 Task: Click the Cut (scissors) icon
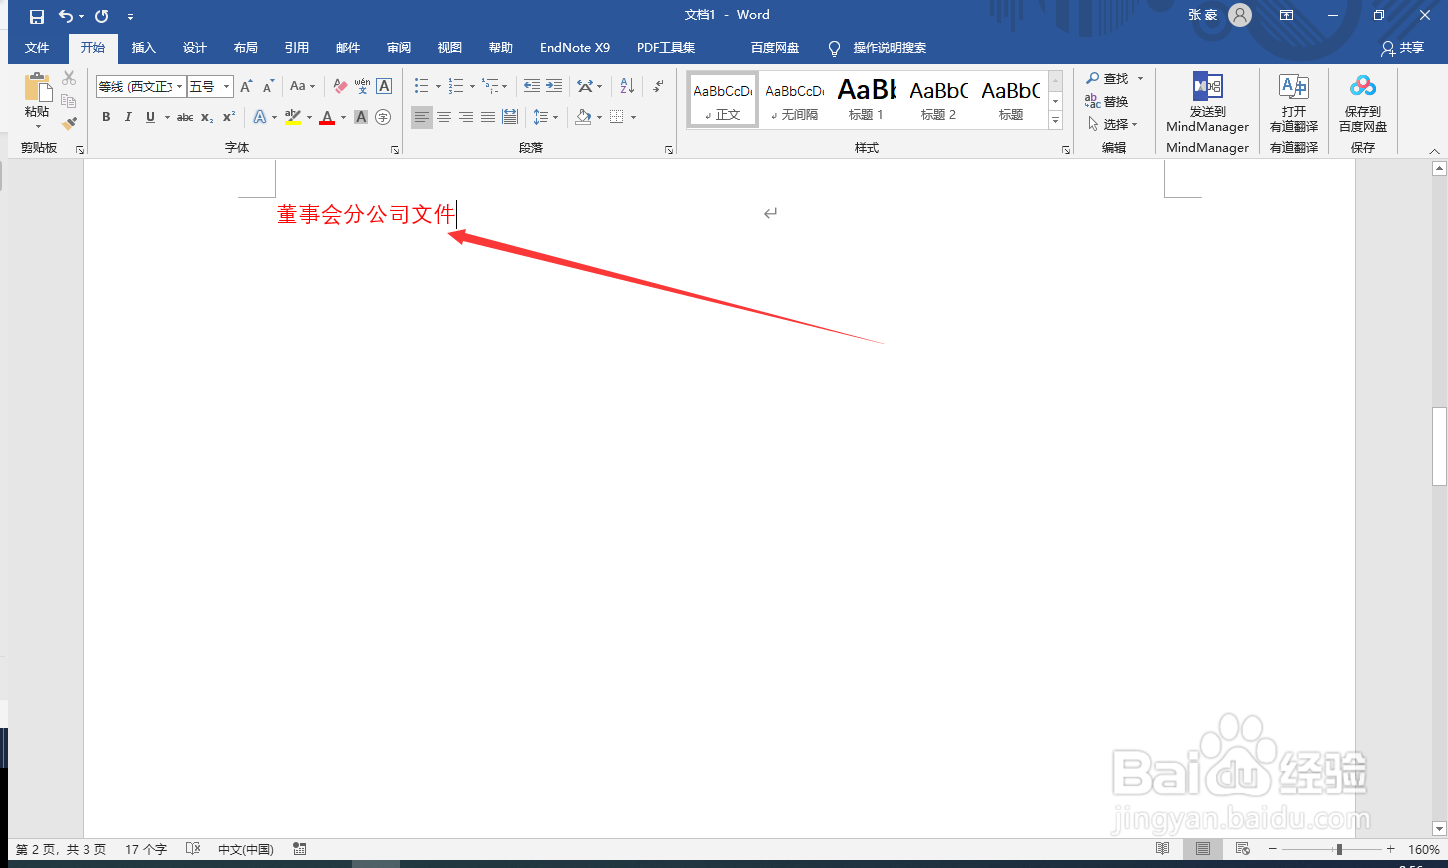(68, 77)
